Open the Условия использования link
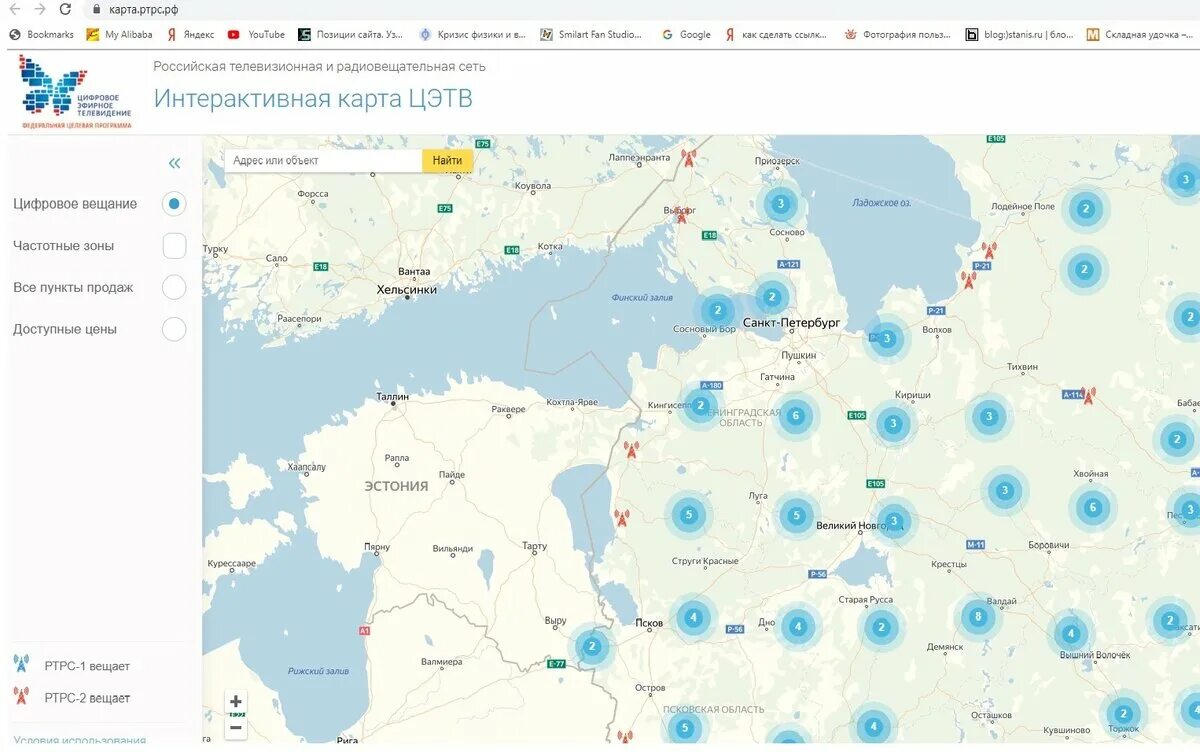Image resolution: width=1200 pixels, height=752 pixels. pyautogui.click(x=80, y=741)
